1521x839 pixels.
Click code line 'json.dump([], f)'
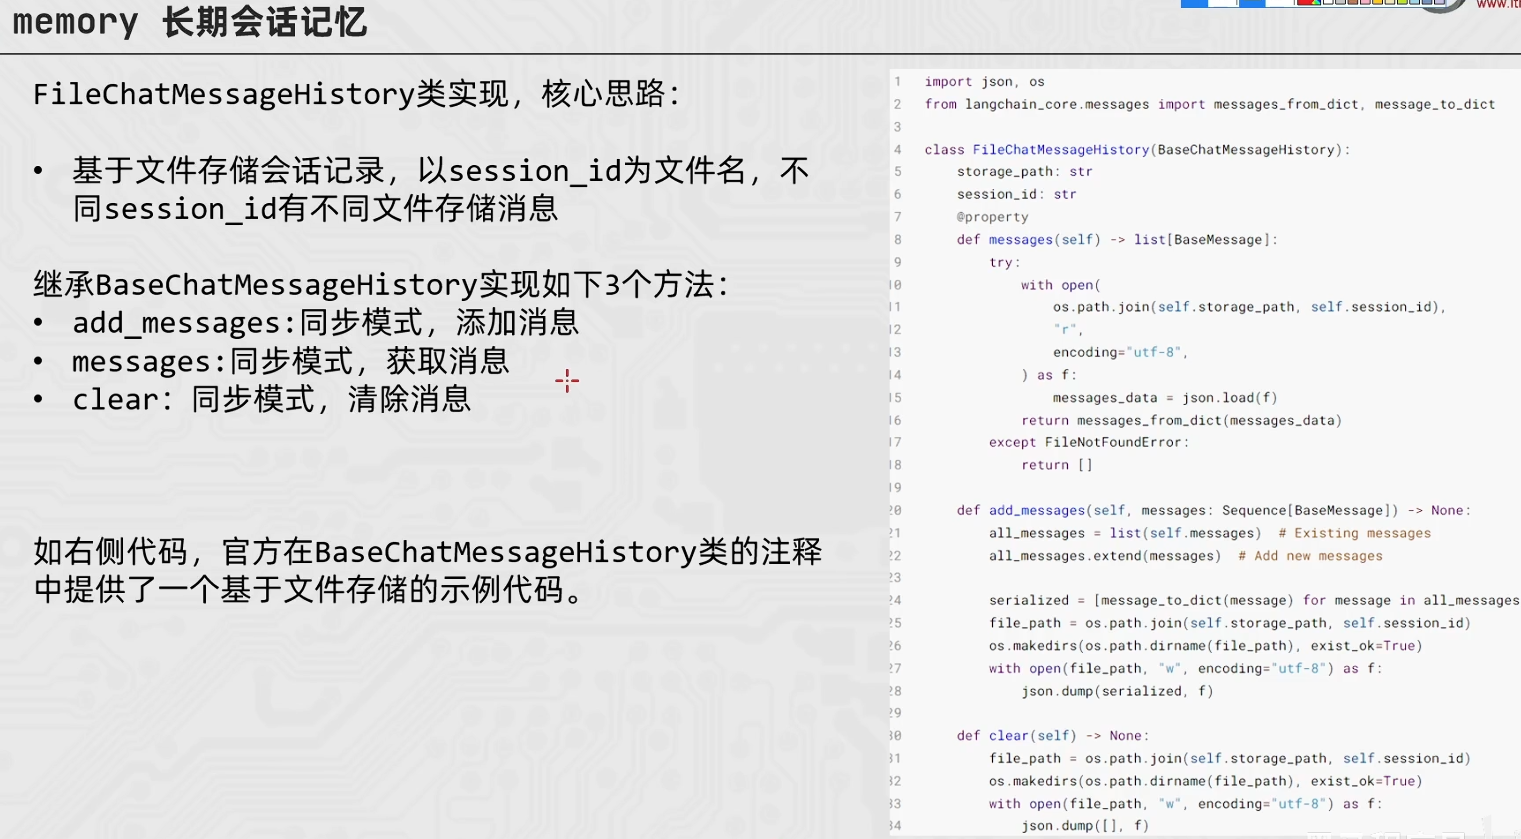click(x=1084, y=826)
